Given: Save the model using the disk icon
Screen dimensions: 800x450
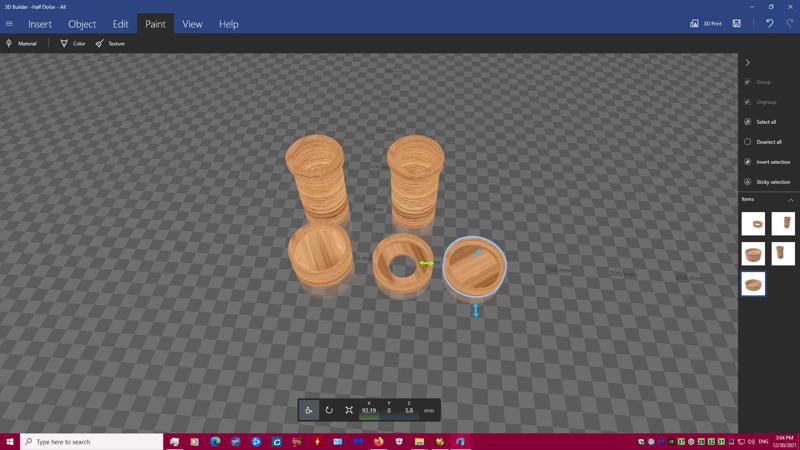Looking at the screenshot, I should [737, 23].
